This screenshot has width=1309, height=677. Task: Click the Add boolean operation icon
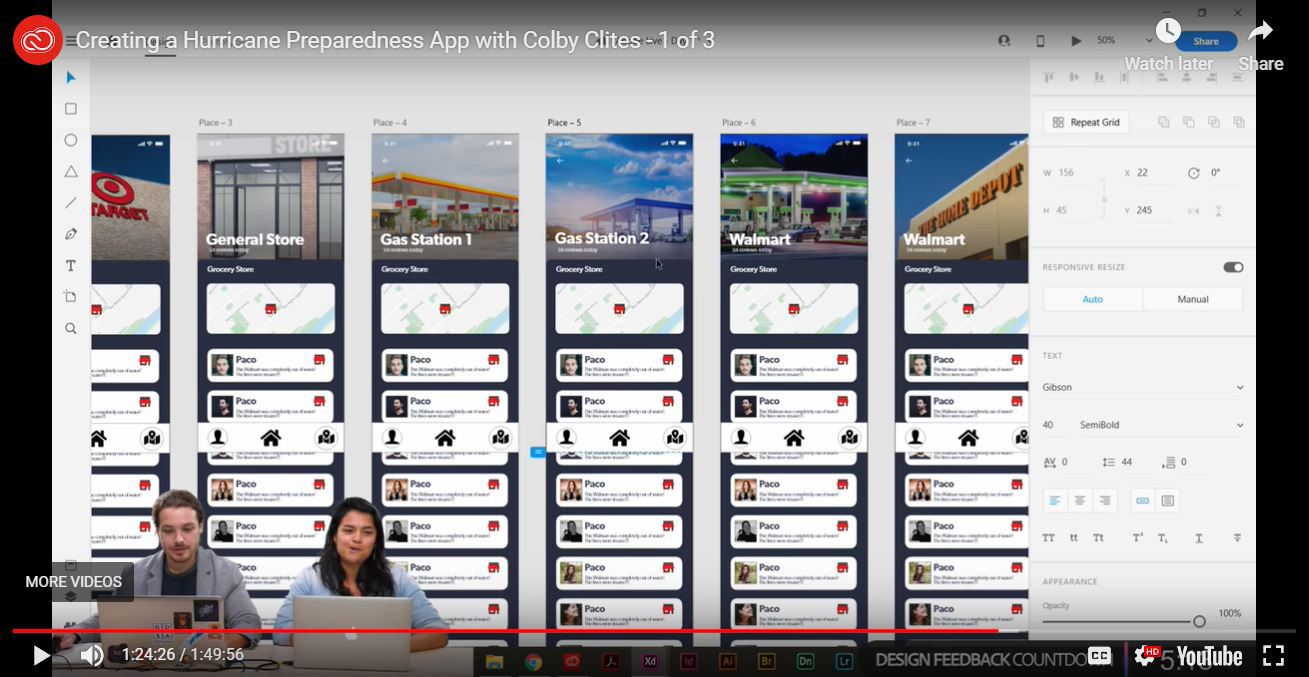click(1164, 122)
